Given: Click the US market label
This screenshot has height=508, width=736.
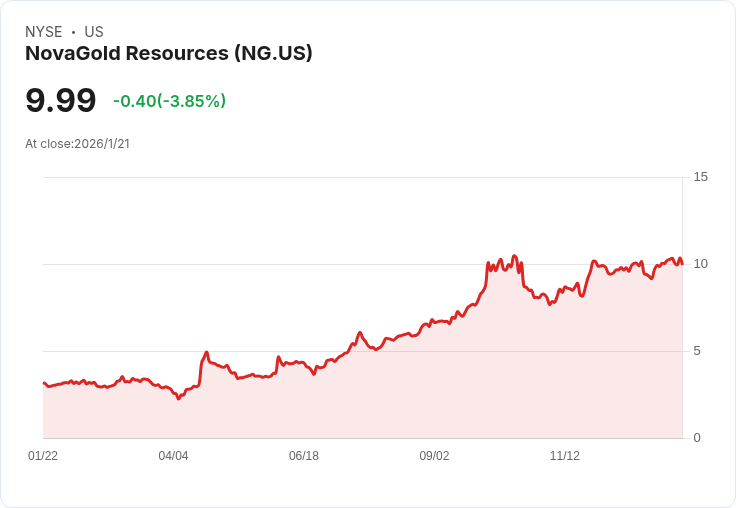Looking at the screenshot, I should pyautogui.click(x=94, y=32).
